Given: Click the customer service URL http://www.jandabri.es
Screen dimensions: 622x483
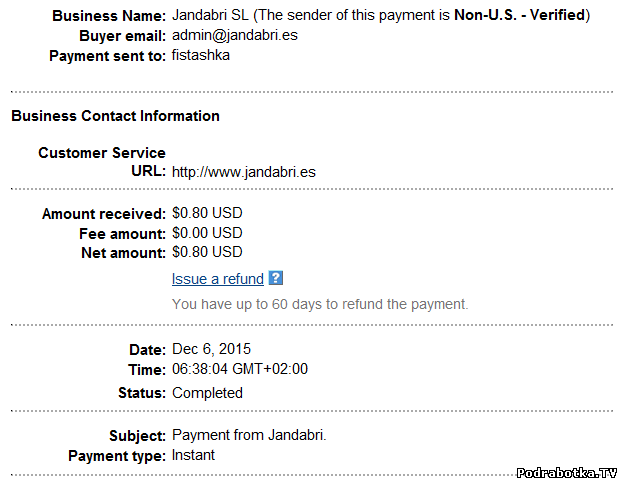Looking at the screenshot, I should tap(244, 171).
